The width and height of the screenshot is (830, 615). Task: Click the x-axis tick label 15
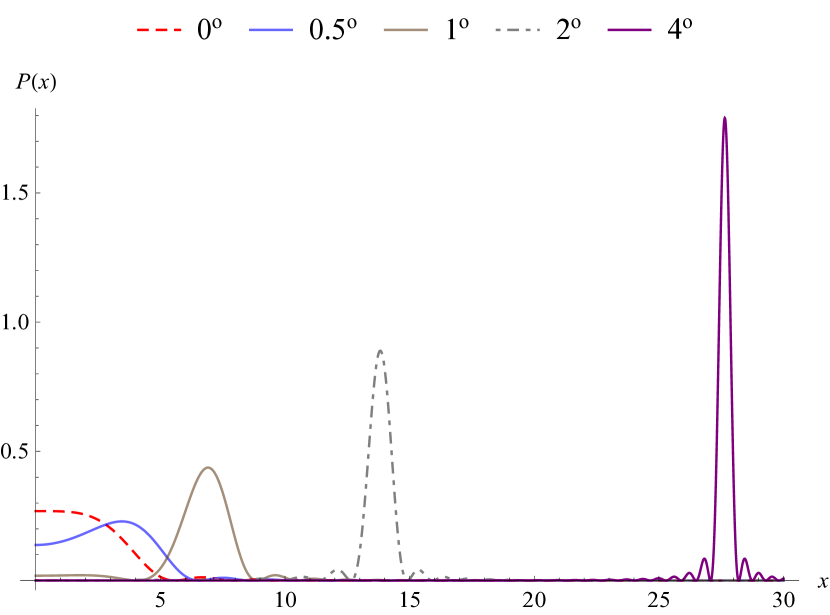(410, 600)
